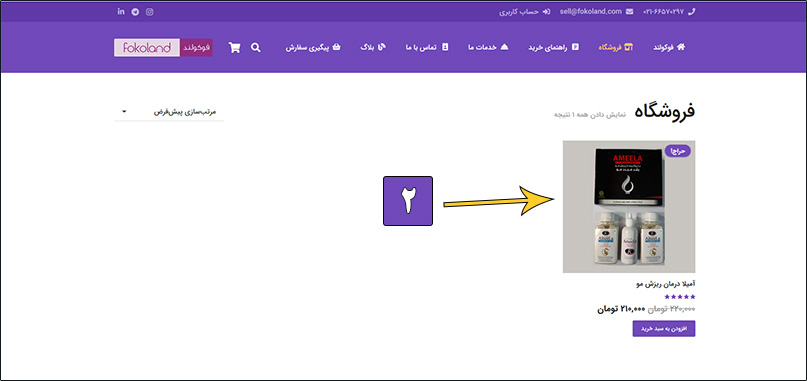This screenshot has height=381, width=807.
Task: Open the آمیلا درمان ریزش مو product title
Action: point(666,284)
